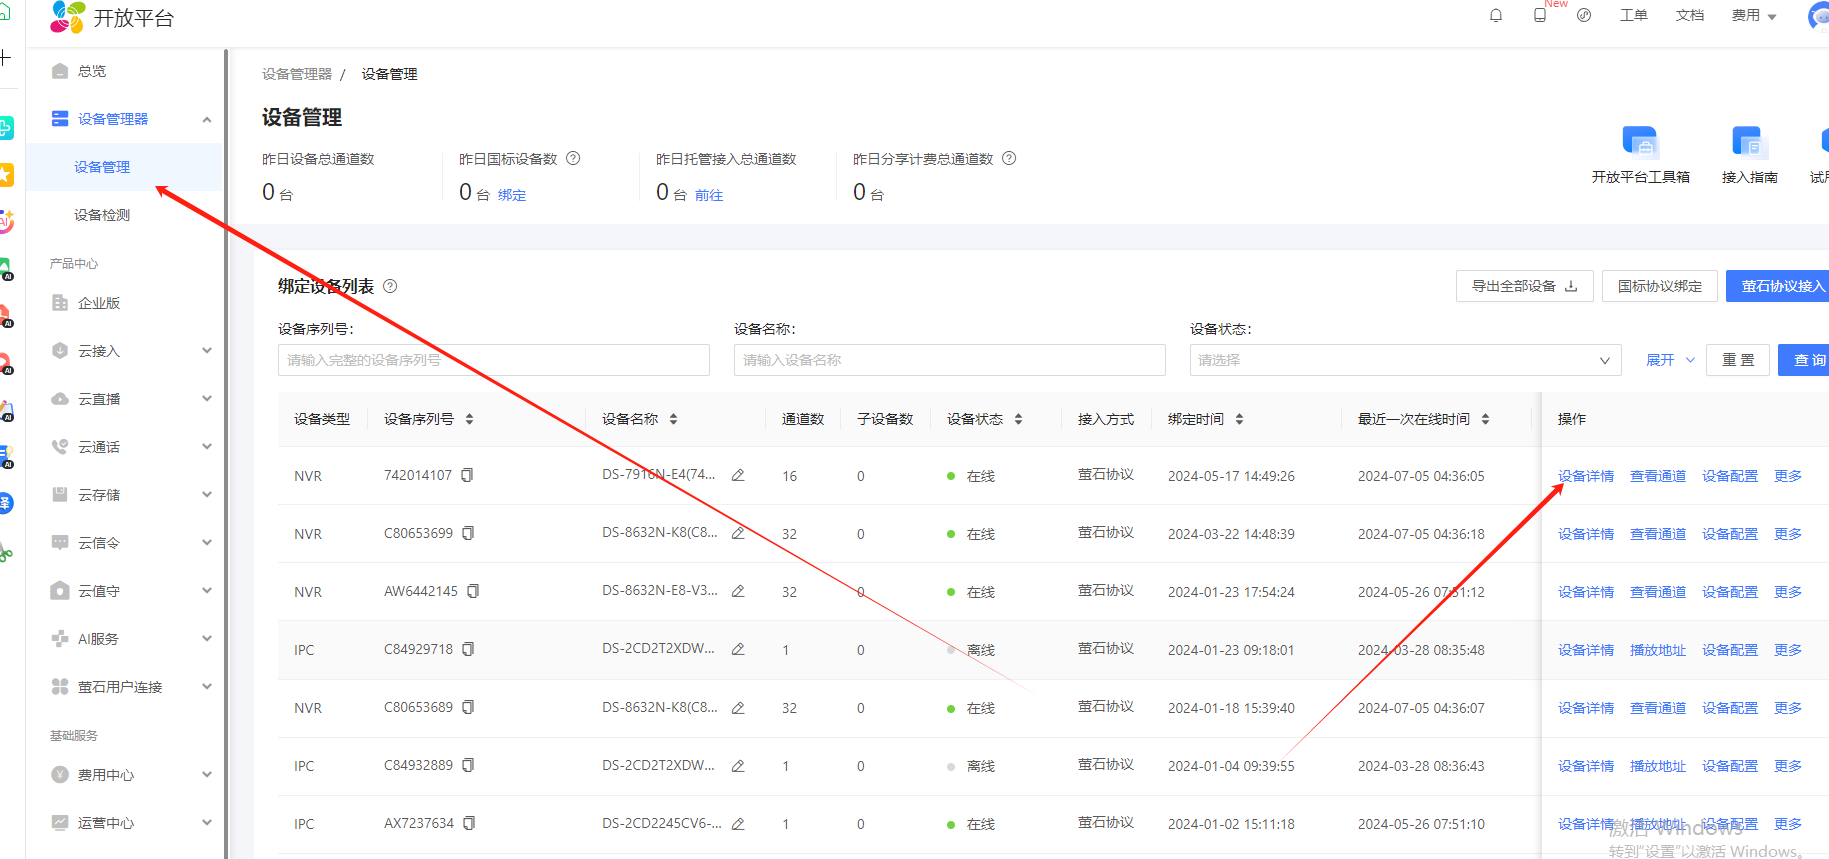
Task: Edit name of device C80653699 with pencil icon
Action: 738,533
